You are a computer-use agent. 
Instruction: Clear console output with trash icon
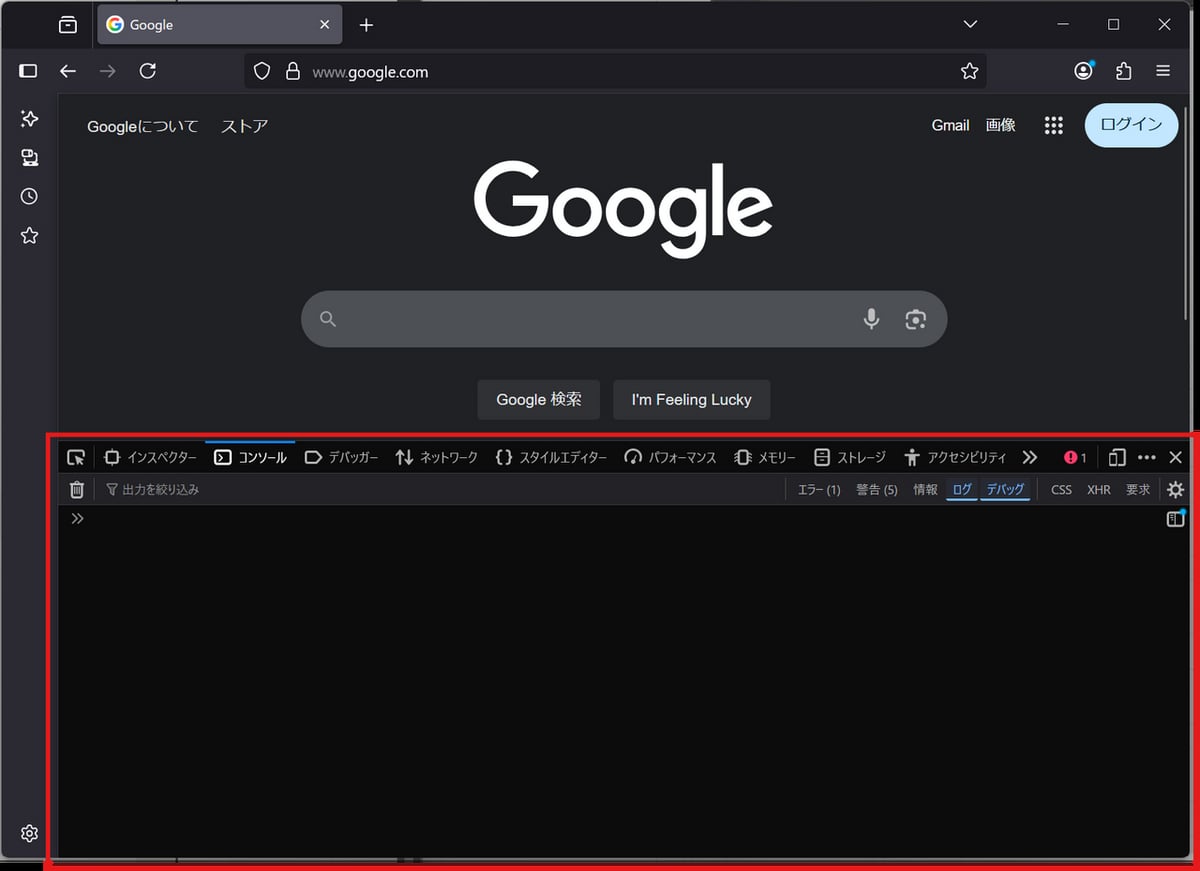tap(76, 489)
